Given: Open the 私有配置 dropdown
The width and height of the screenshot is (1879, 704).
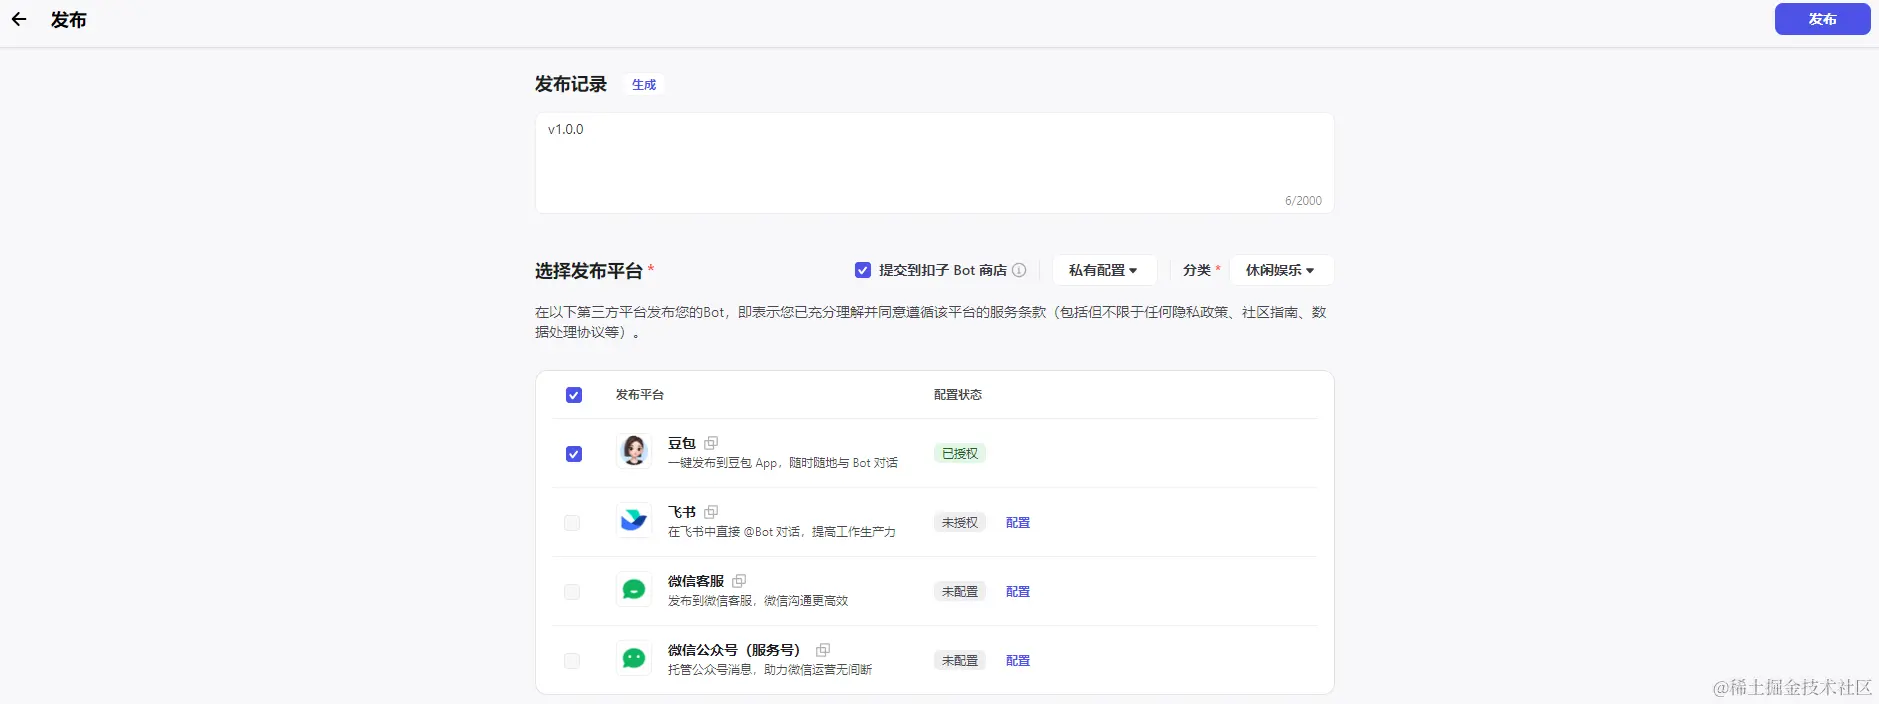Looking at the screenshot, I should 1104,270.
